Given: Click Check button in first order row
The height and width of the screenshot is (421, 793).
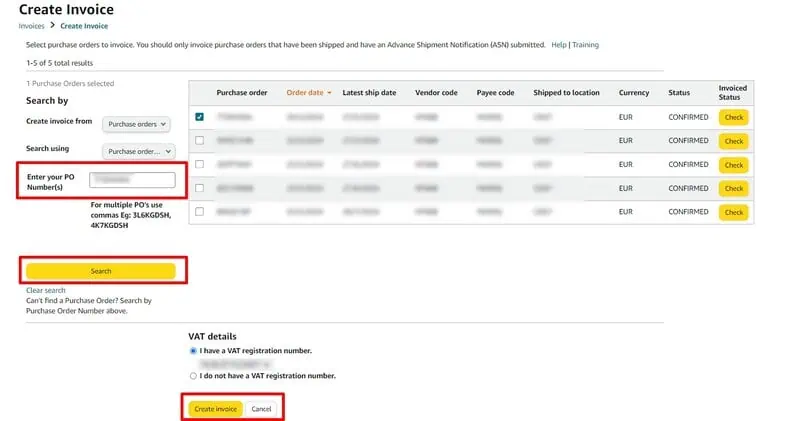Looking at the screenshot, I should (734, 117).
